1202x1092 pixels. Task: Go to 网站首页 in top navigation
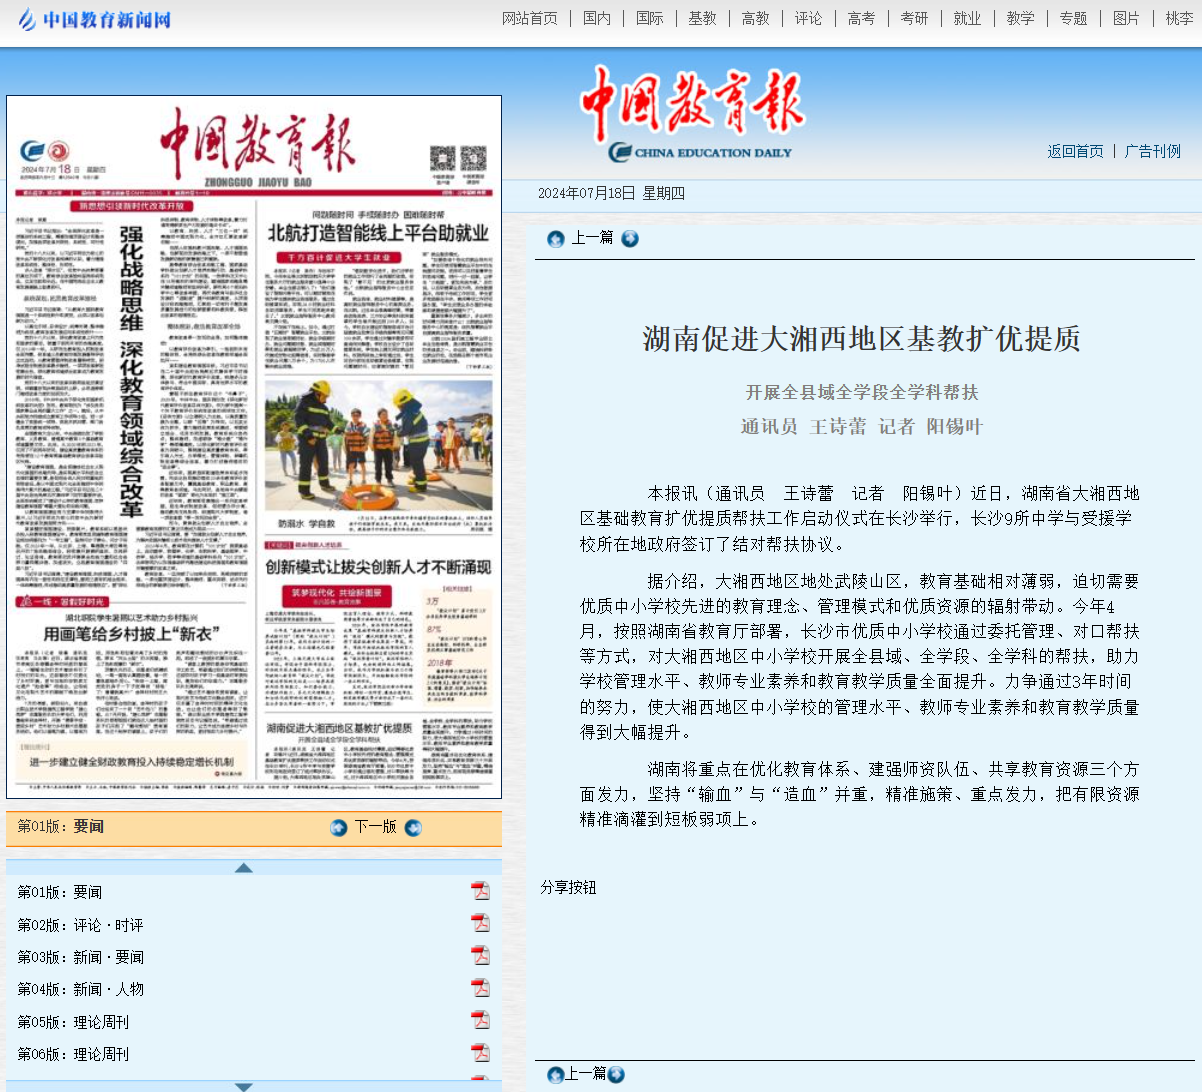coord(530,18)
